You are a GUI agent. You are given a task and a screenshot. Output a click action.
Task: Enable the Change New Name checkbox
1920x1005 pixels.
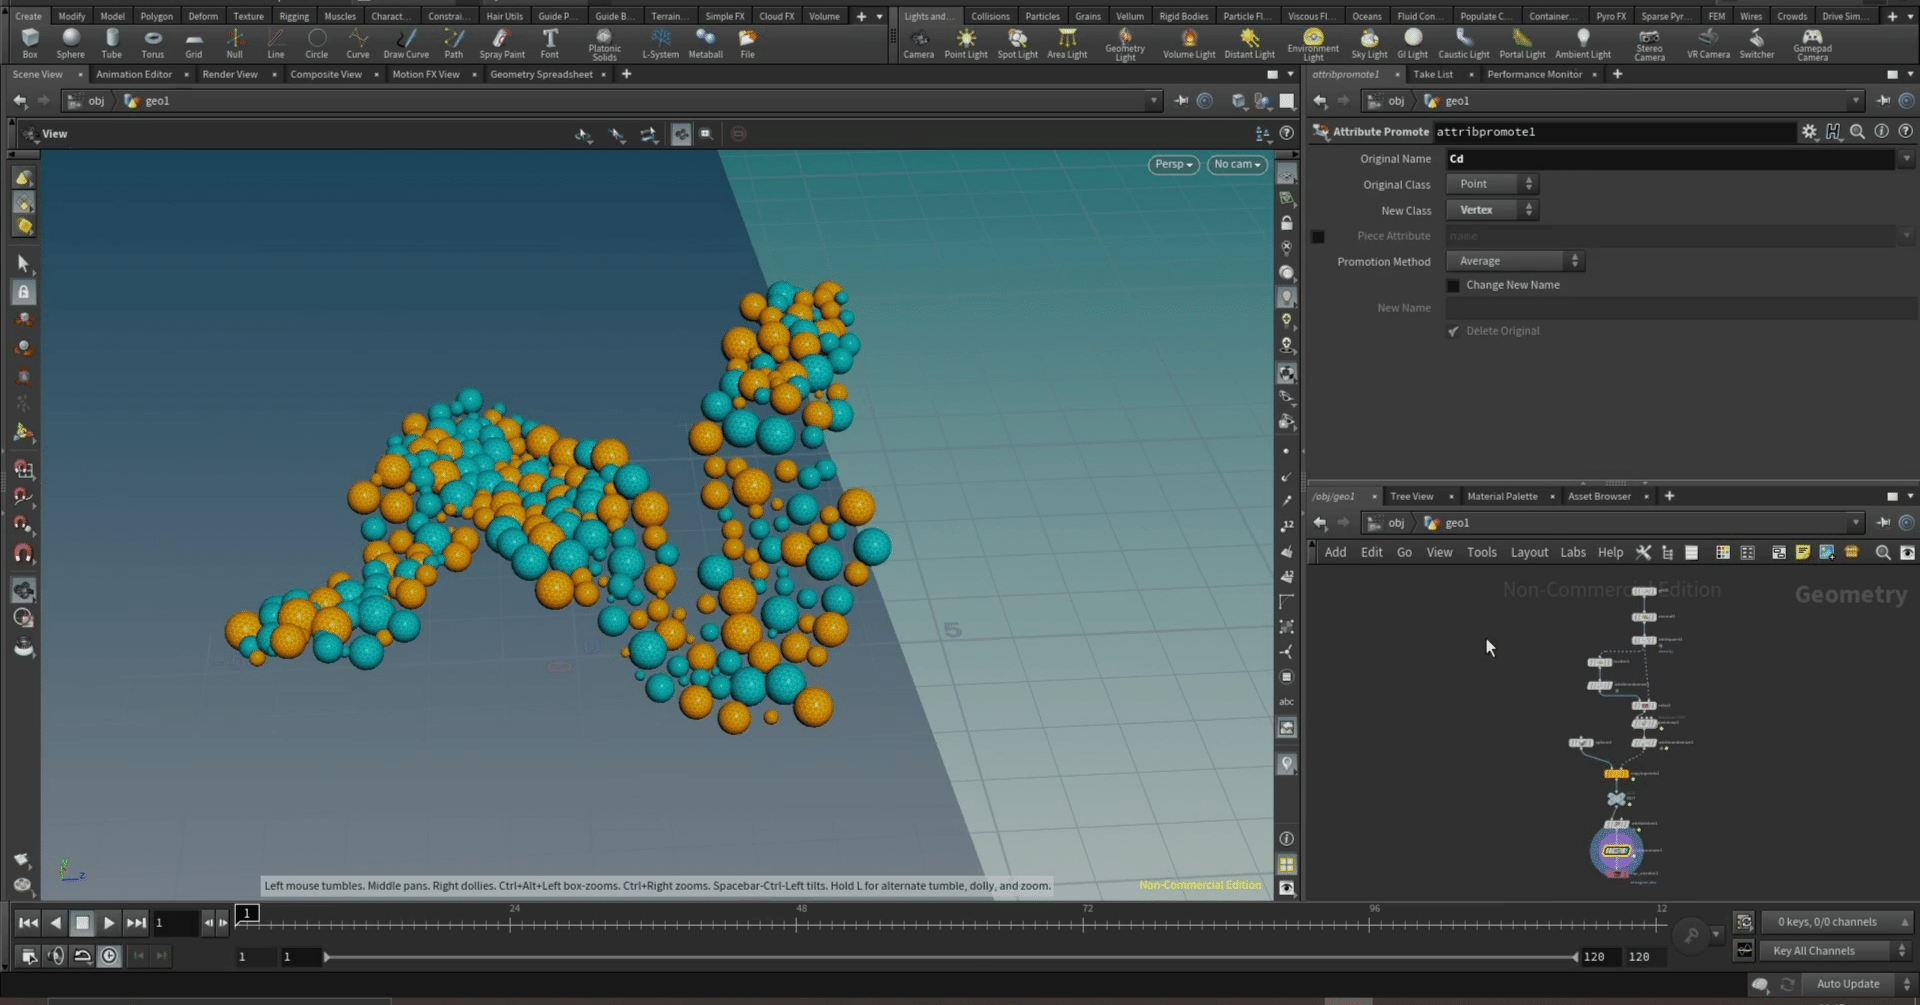[x=1454, y=286]
